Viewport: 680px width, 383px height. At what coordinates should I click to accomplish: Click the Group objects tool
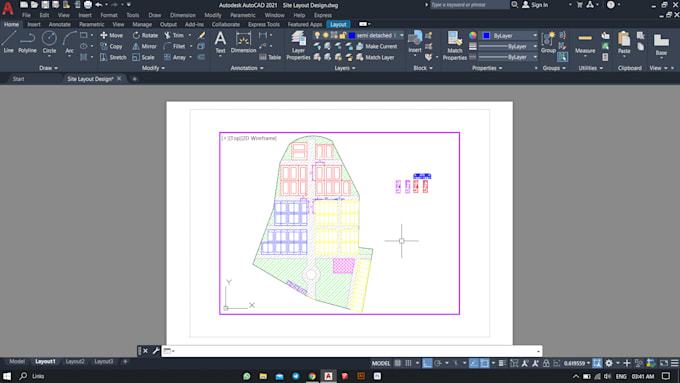548,43
